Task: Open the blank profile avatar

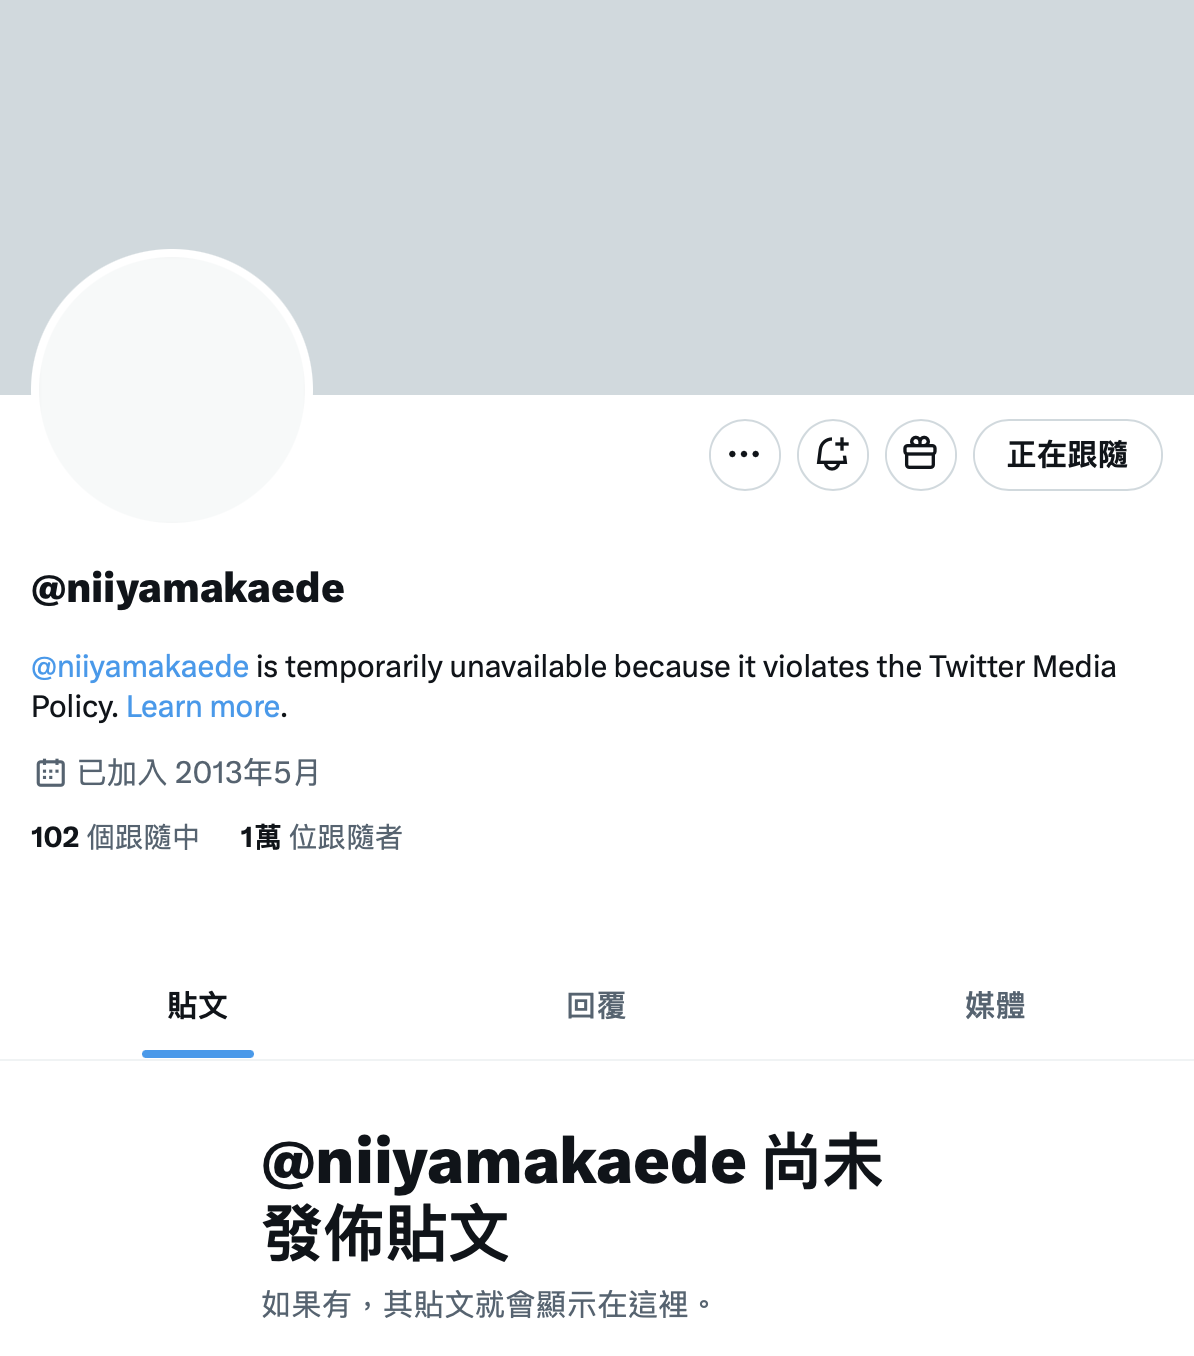Action: click(172, 388)
